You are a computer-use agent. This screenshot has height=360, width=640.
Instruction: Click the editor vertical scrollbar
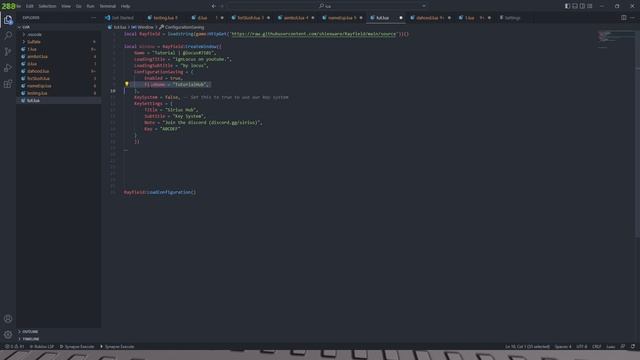pyautogui.click(x=637, y=133)
